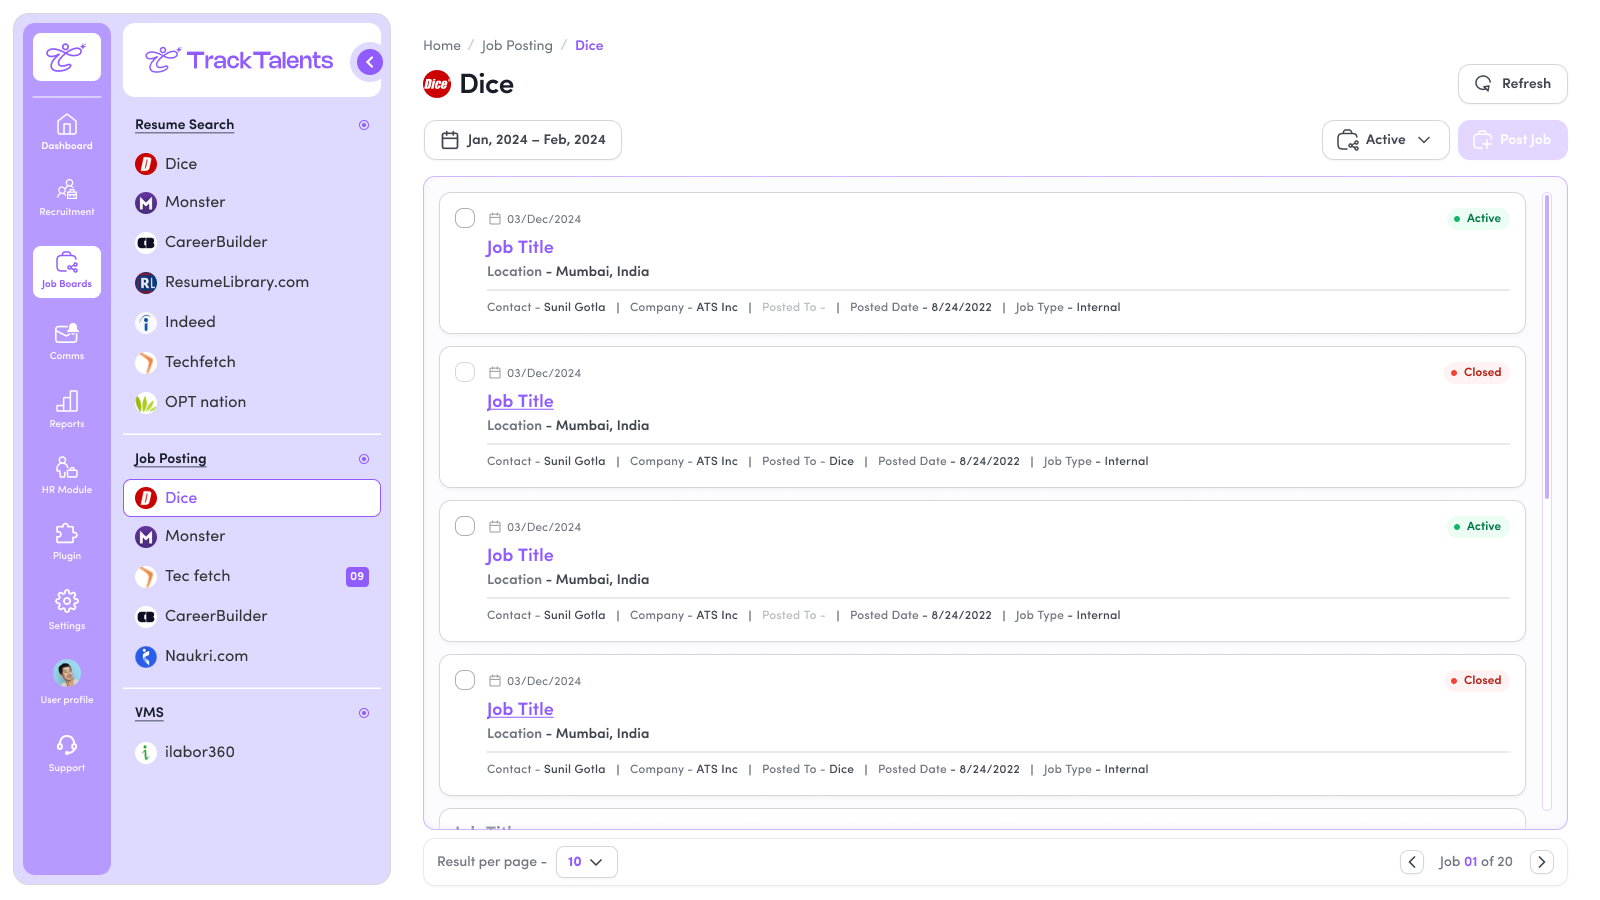Open the Active status filter dropdown
The width and height of the screenshot is (1600, 900).
tap(1385, 140)
